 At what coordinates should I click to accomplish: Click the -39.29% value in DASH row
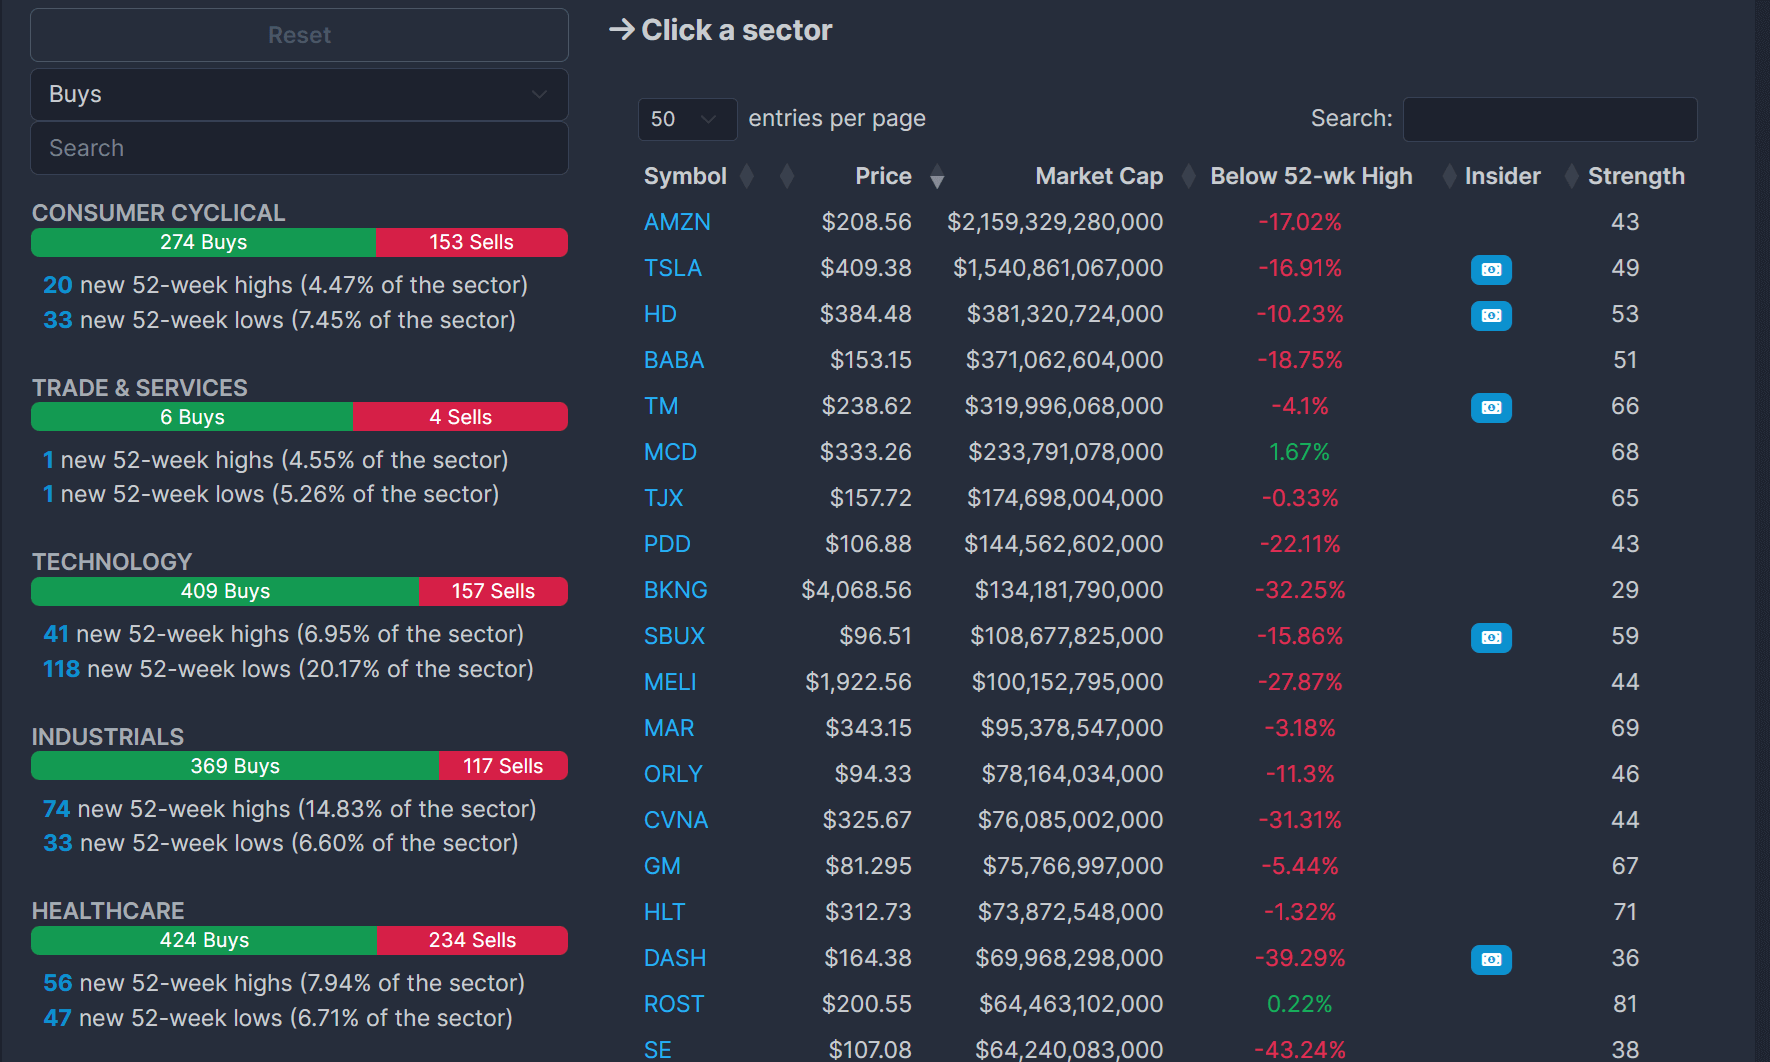[x=1300, y=958]
